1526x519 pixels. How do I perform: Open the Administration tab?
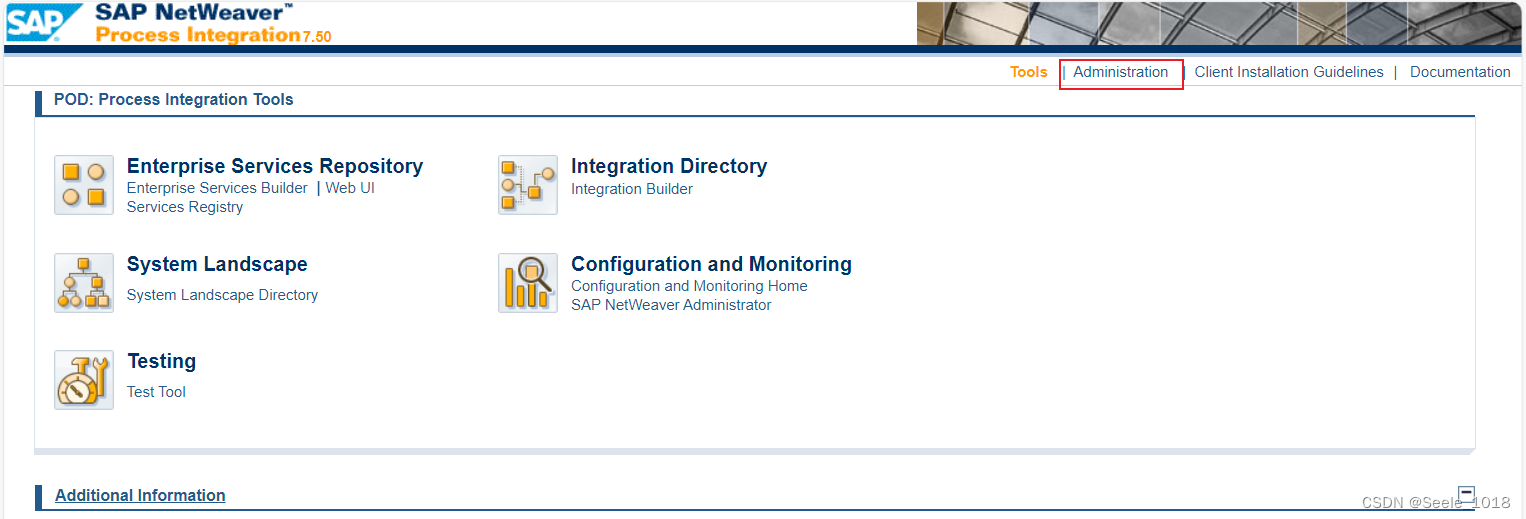tap(1120, 72)
